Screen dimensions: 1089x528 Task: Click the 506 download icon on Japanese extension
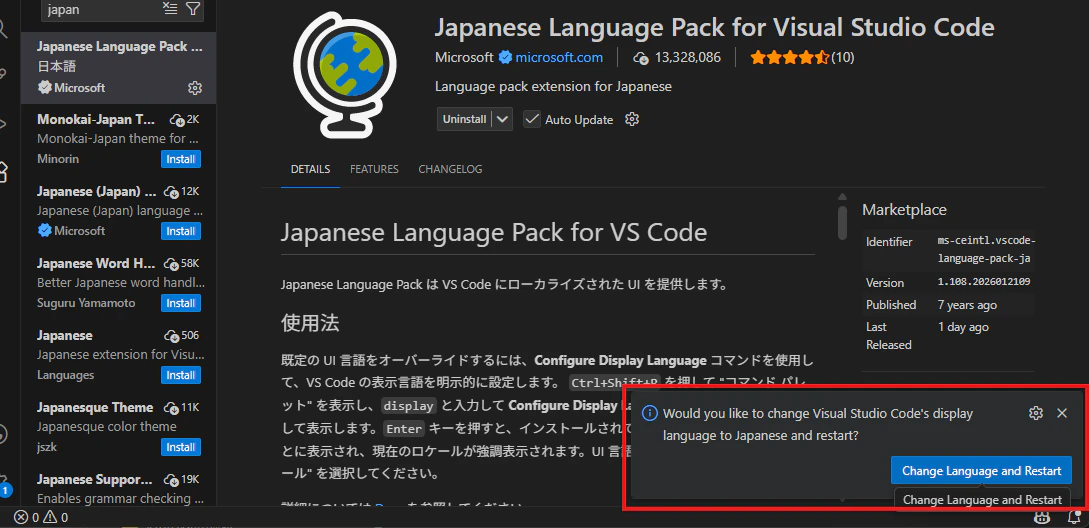point(172,336)
